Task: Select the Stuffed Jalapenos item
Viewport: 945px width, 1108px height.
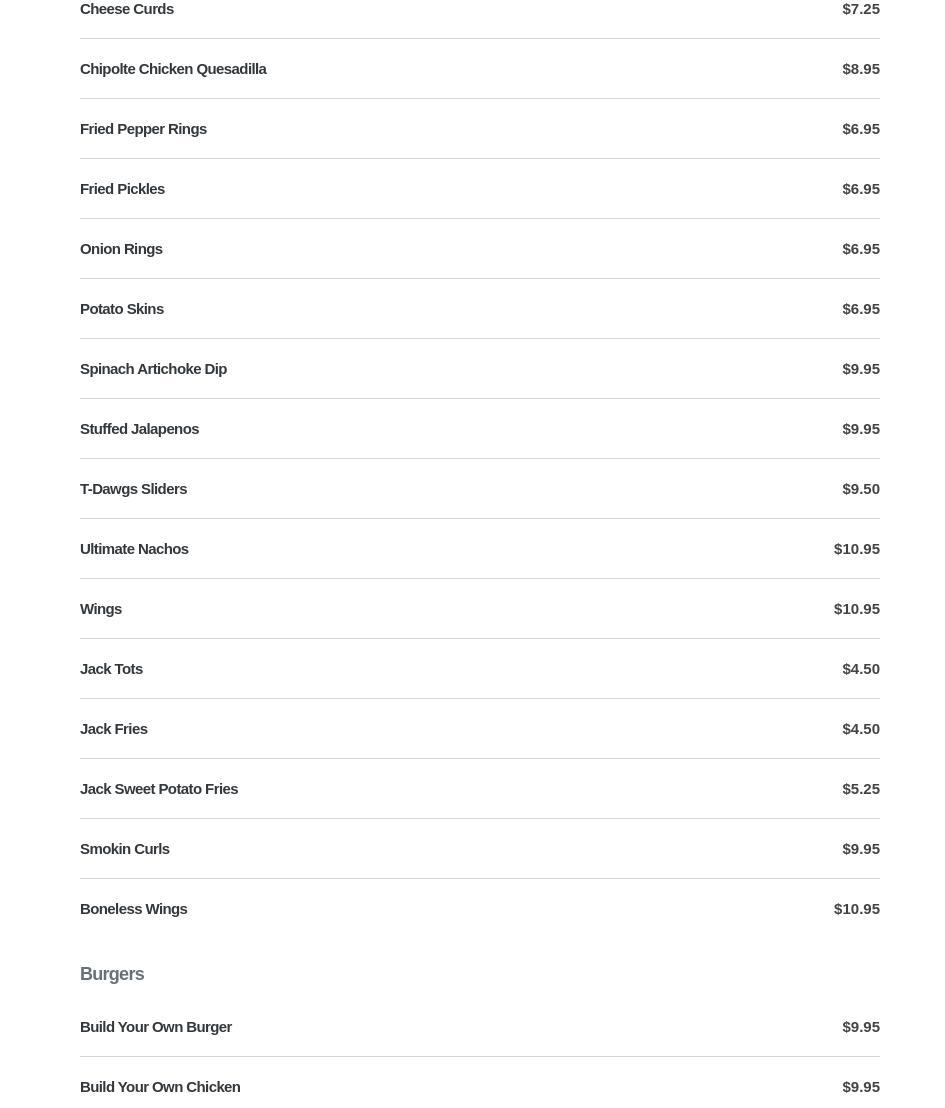Action: 139,429
